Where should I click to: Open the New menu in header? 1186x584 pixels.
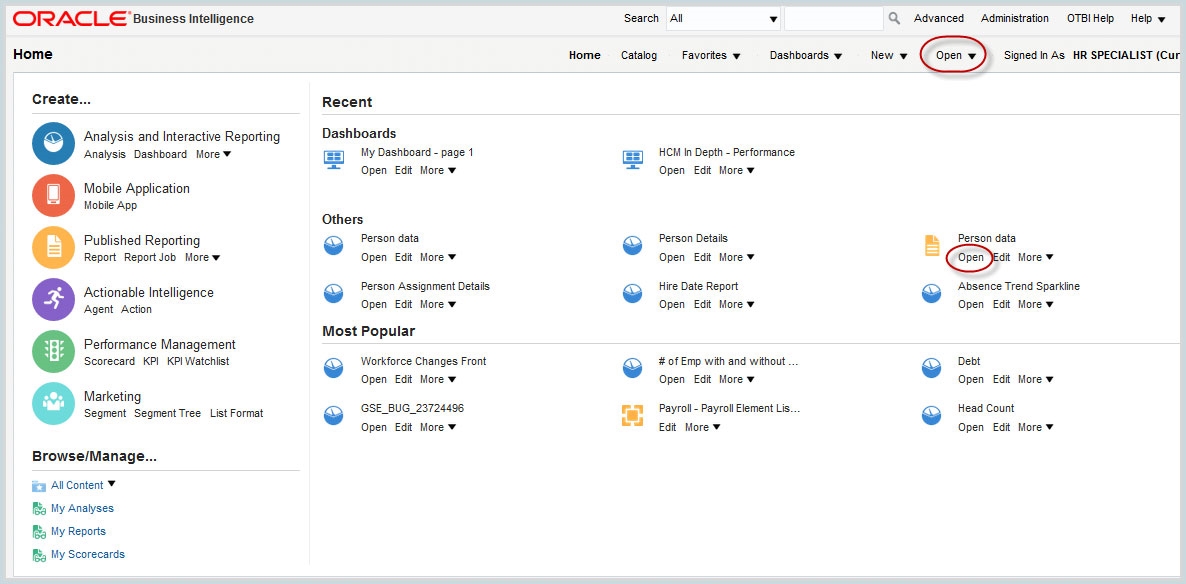888,56
